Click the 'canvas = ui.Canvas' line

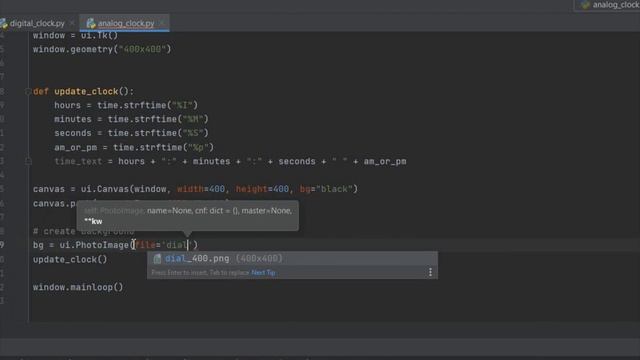(195, 189)
